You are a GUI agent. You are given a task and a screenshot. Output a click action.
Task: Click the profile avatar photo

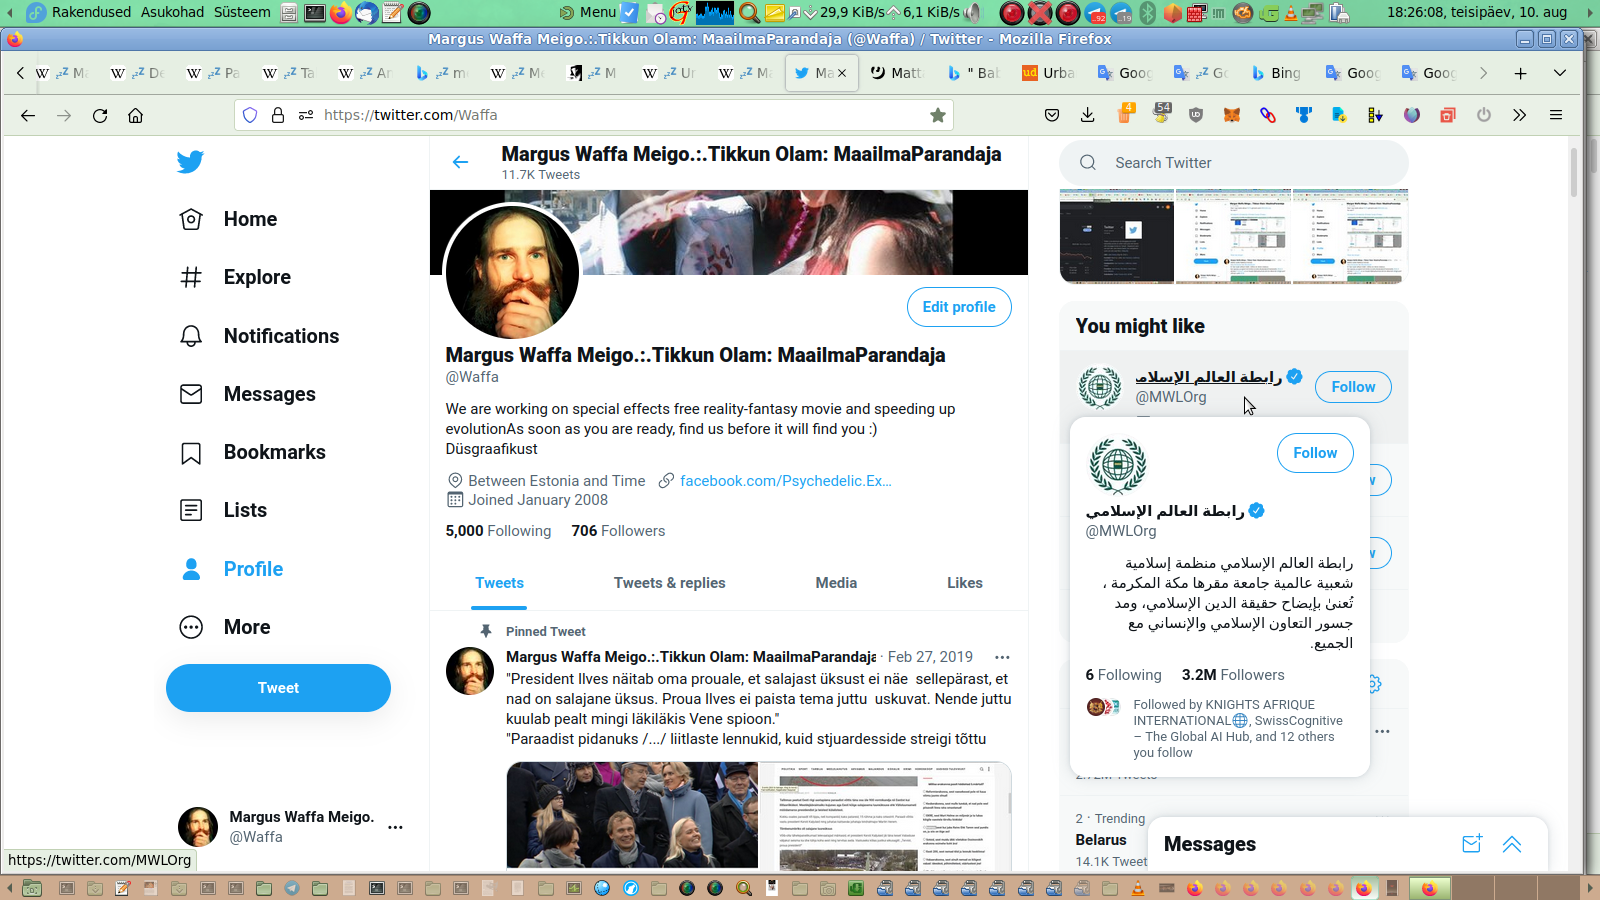(x=512, y=271)
